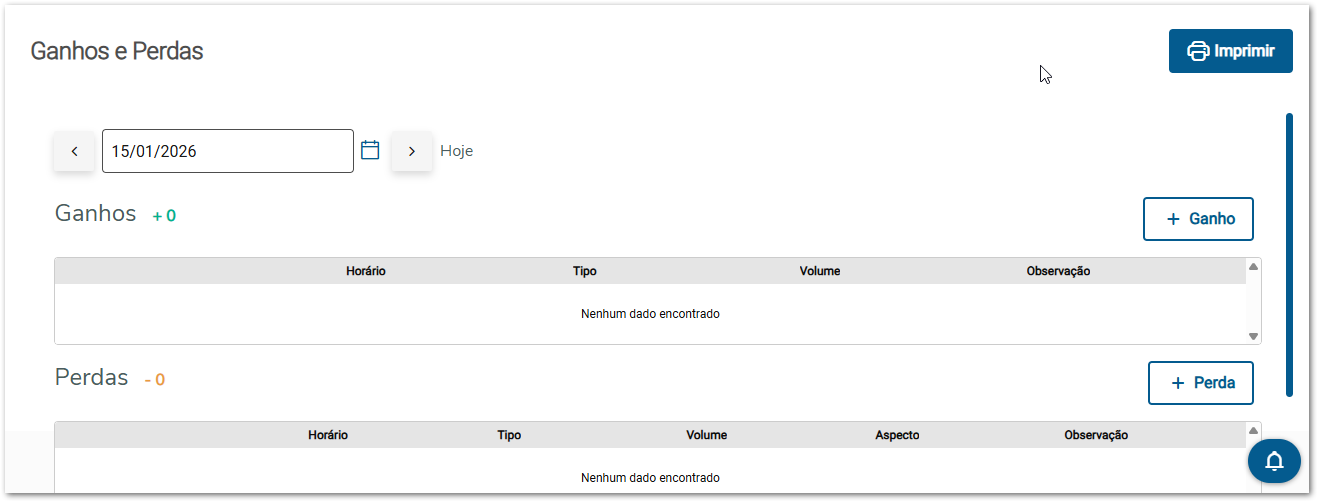Select Aspecto column header in Perdas table

point(897,435)
